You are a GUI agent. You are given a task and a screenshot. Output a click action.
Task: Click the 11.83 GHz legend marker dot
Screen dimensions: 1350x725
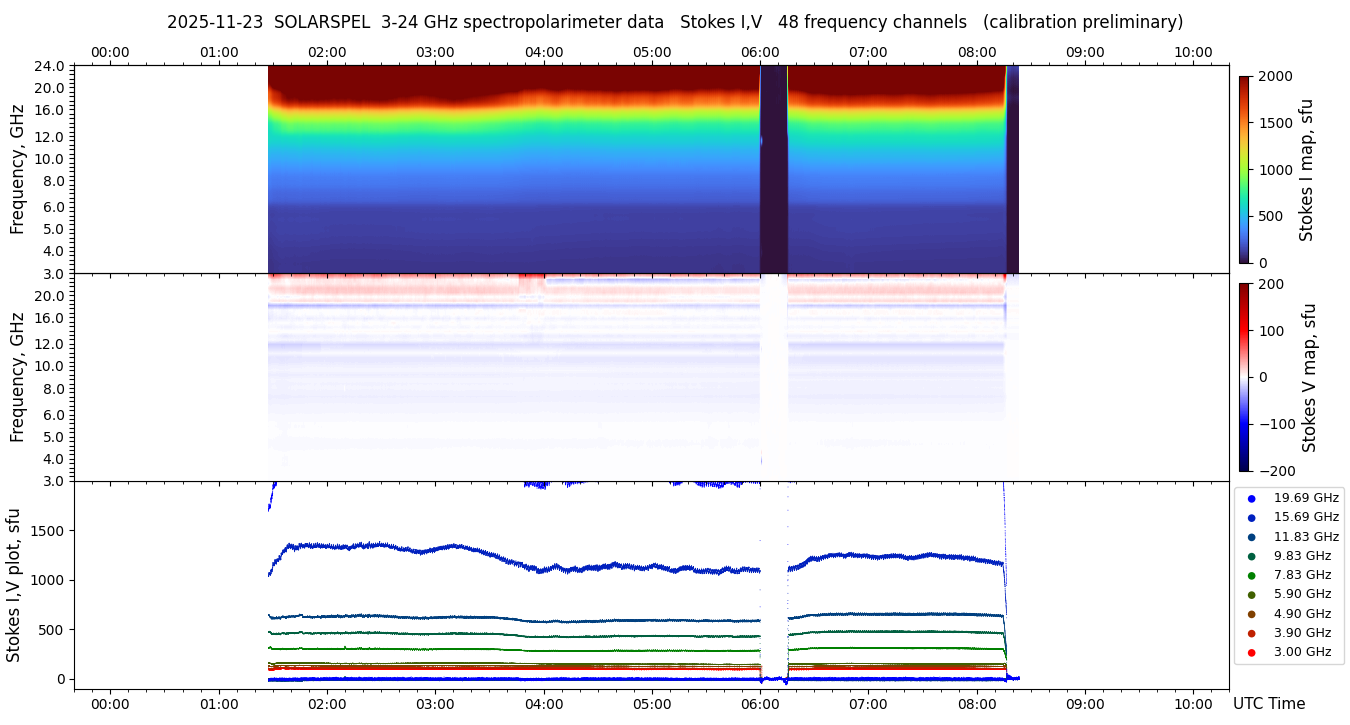coord(1251,537)
